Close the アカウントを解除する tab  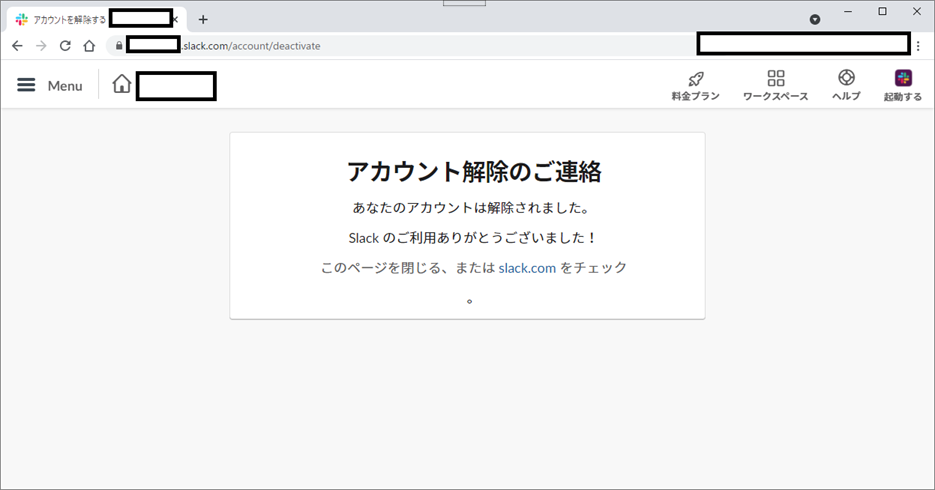tap(175, 20)
